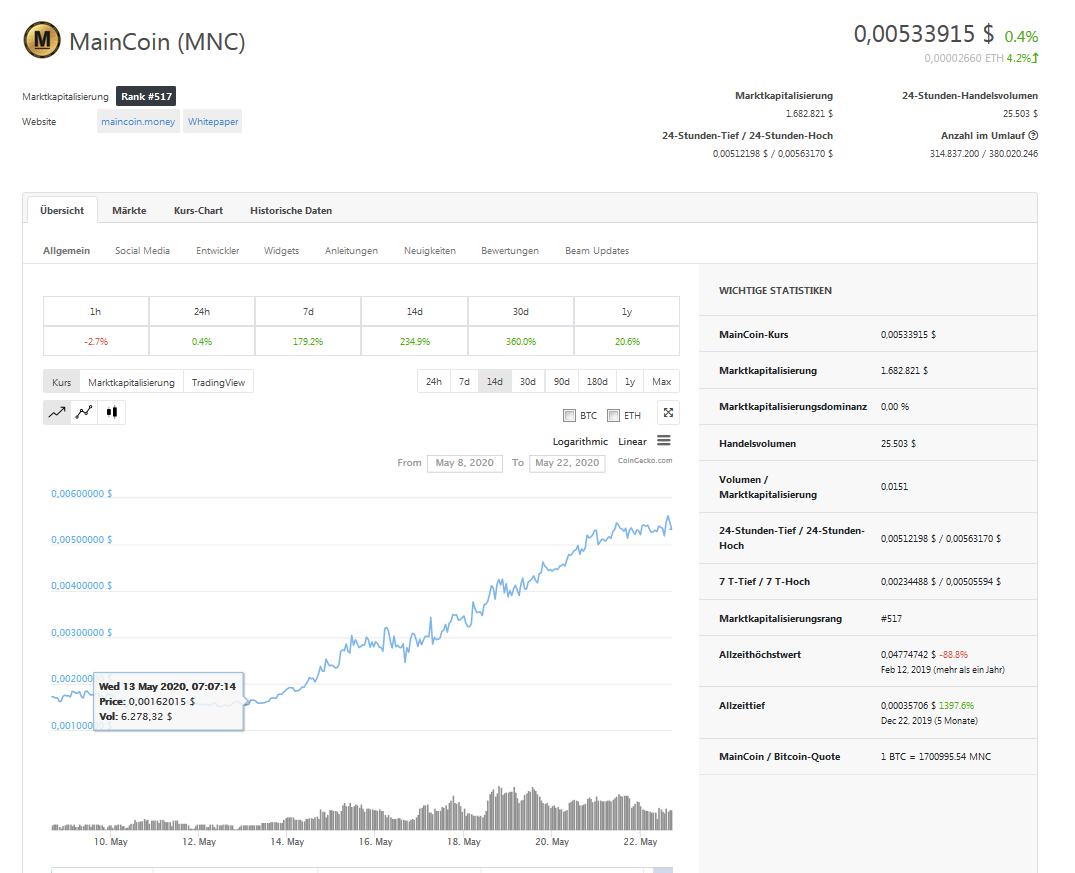Viewport: 1075px width, 873px height.
Task: Click the CoinGecko.com chart credit
Action: pos(645,461)
